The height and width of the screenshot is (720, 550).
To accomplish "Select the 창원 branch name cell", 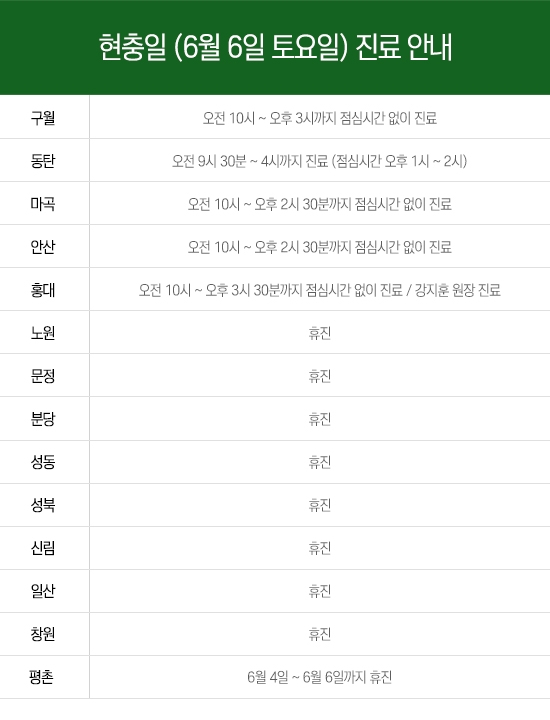I will pyautogui.click(x=43, y=634).
